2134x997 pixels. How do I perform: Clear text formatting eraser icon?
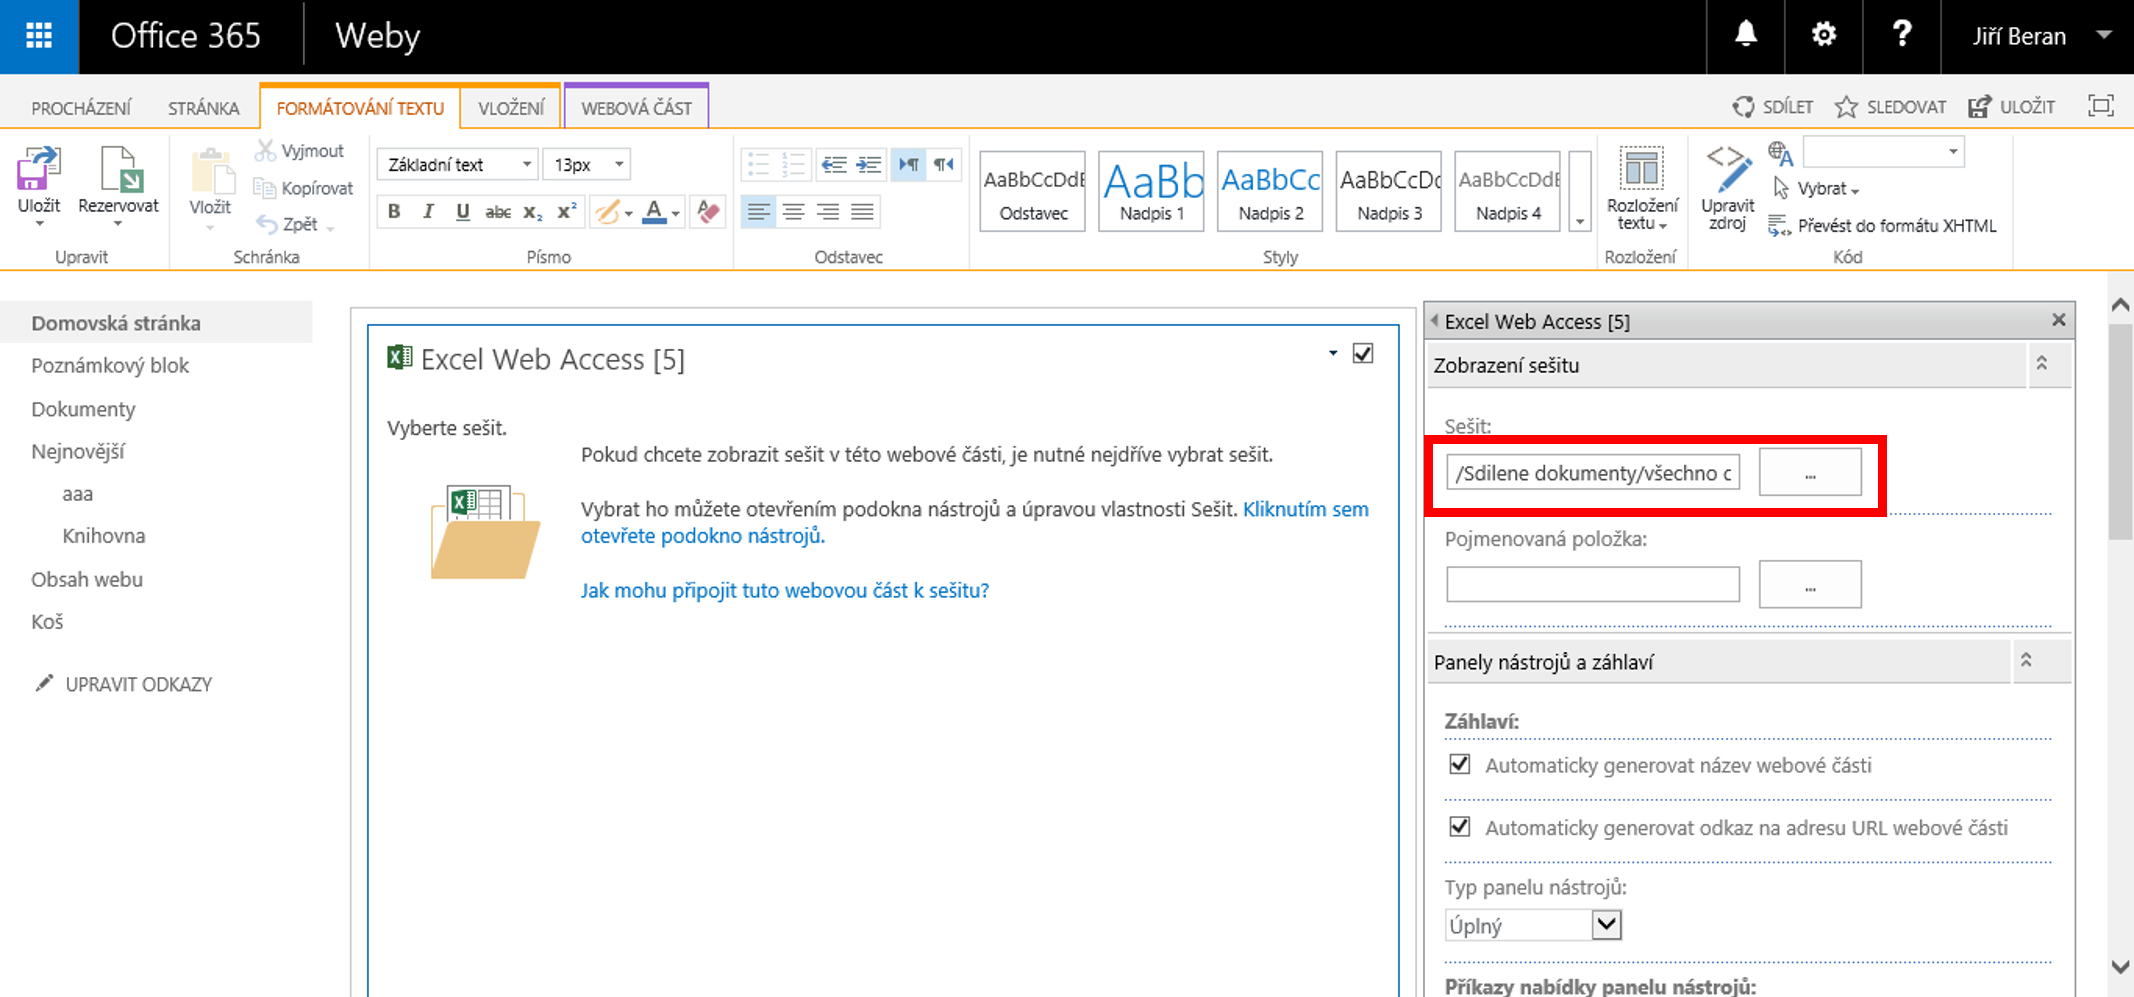pos(708,211)
